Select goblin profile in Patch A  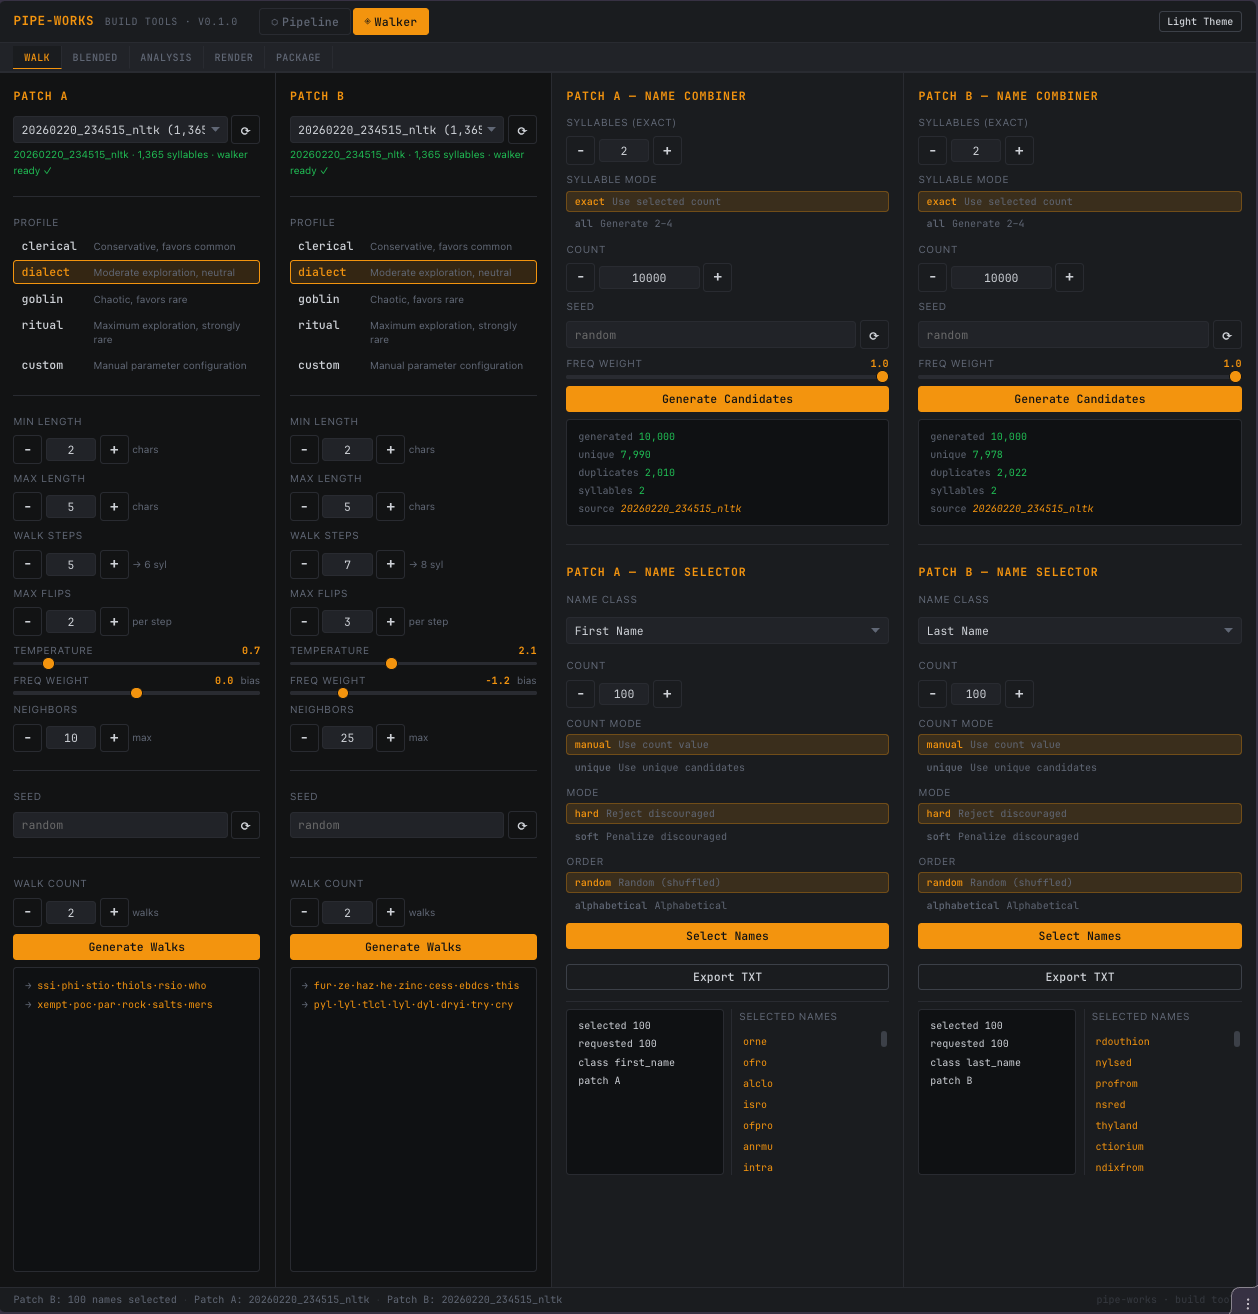pyautogui.click(x=136, y=299)
